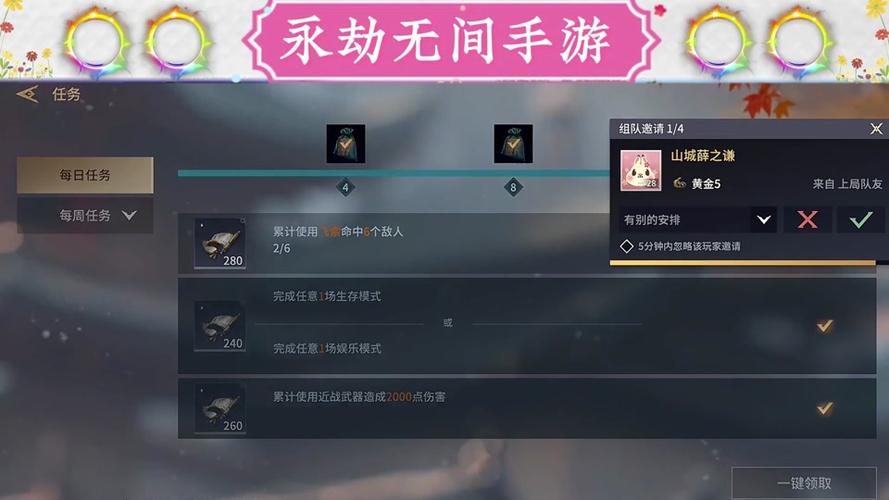This screenshot has width=889, height=500.
Task: Decline the team invite with red X
Action: pyautogui.click(x=807, y=219)
